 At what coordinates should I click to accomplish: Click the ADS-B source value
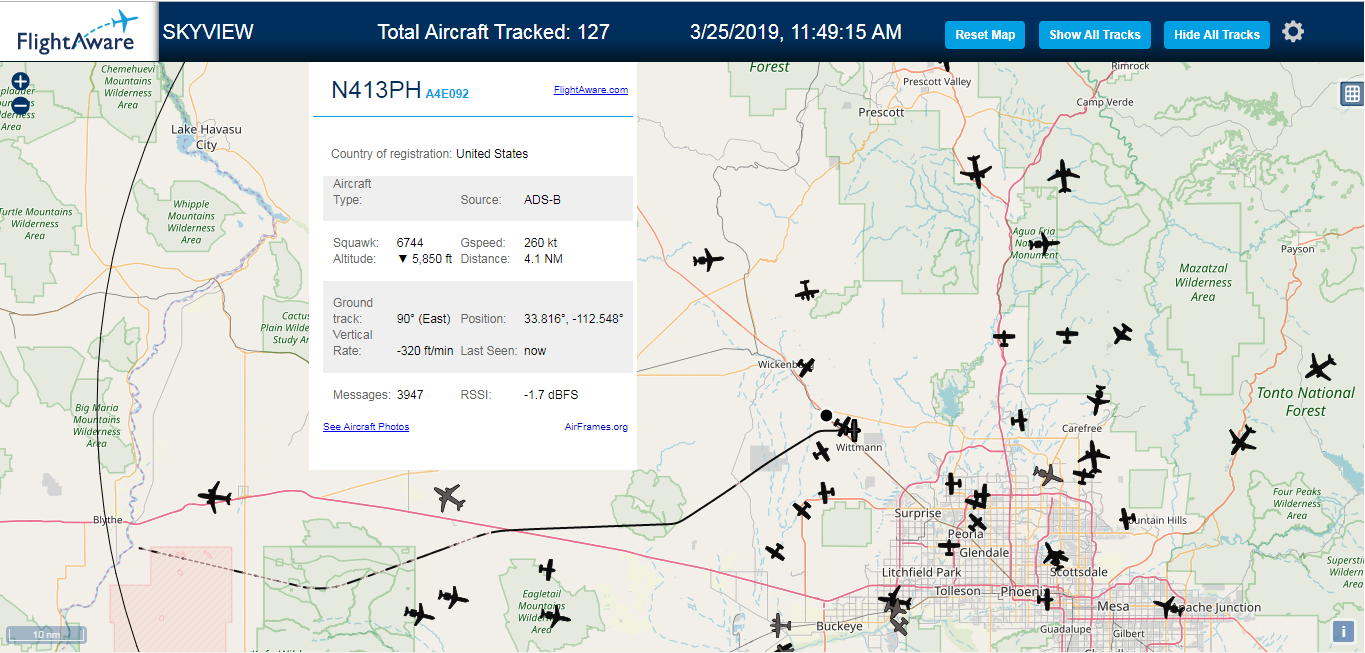(x=542, y=200)
